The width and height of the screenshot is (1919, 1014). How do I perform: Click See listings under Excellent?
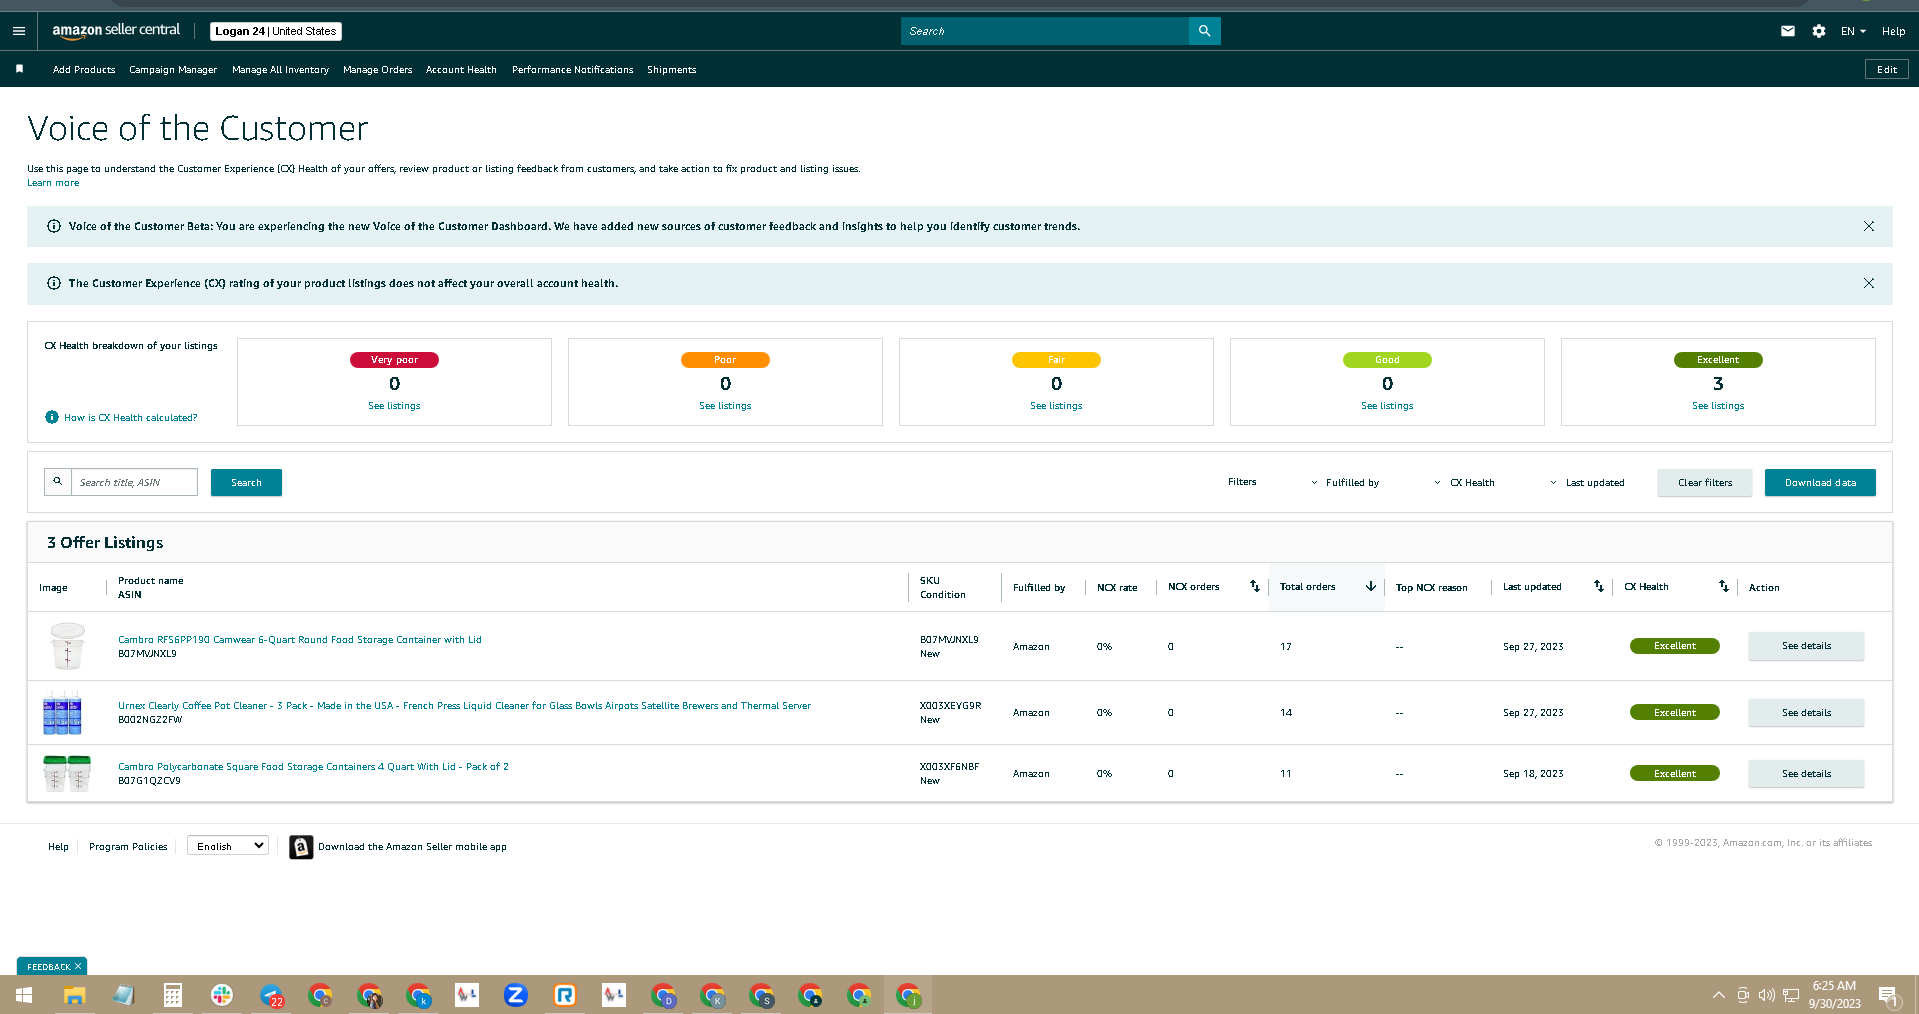pos(1718,406)
